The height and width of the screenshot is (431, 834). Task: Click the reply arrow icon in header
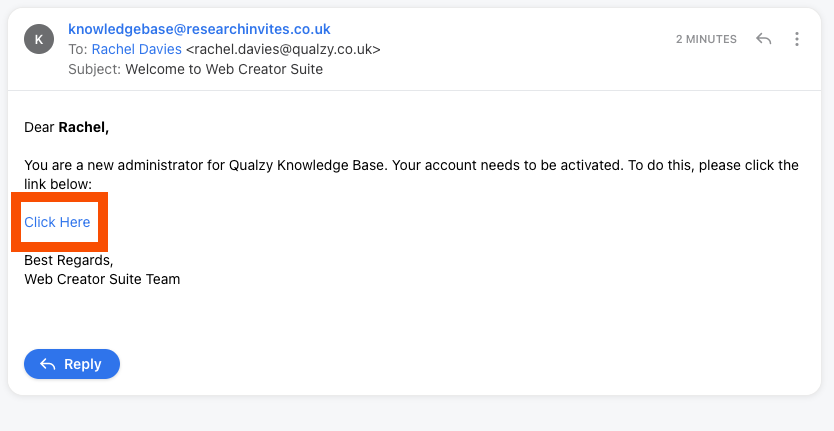point(764,39)
